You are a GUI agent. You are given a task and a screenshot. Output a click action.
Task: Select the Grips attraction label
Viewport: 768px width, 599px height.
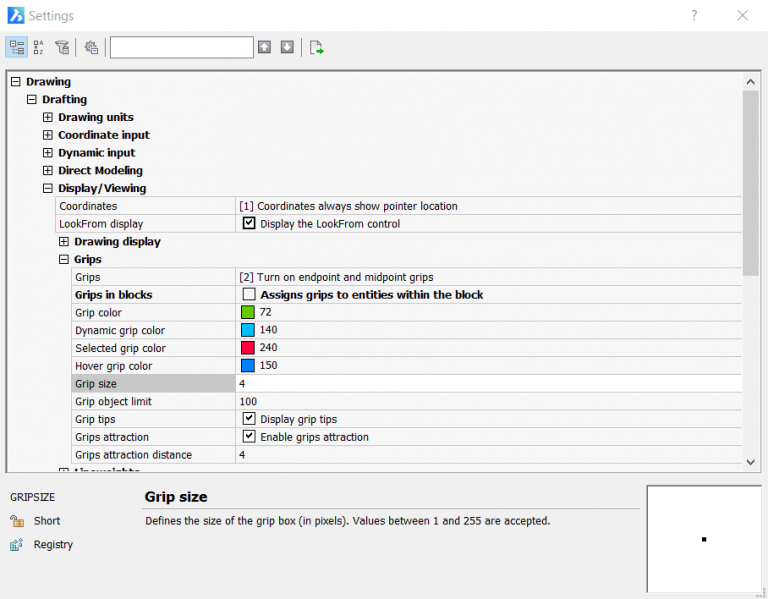pos(112,437)
